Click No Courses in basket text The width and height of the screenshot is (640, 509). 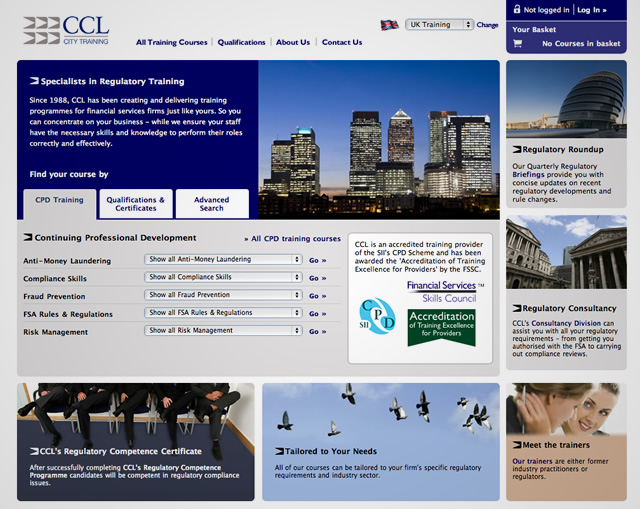[581, 43]
